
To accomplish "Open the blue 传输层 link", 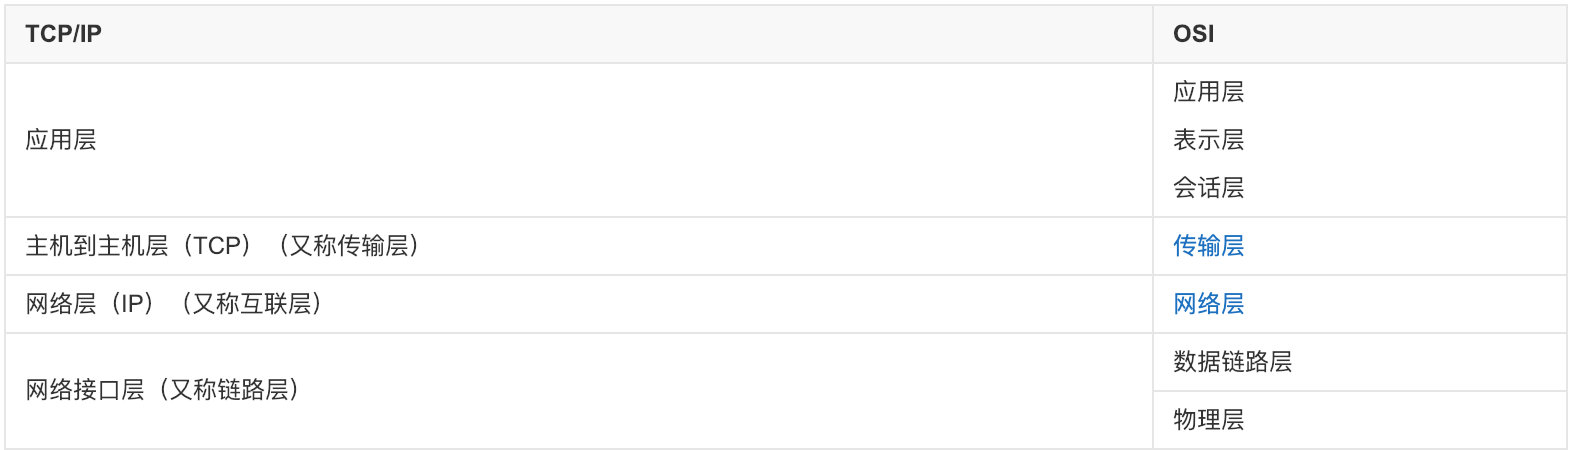I will click(x=1208, y=246).
